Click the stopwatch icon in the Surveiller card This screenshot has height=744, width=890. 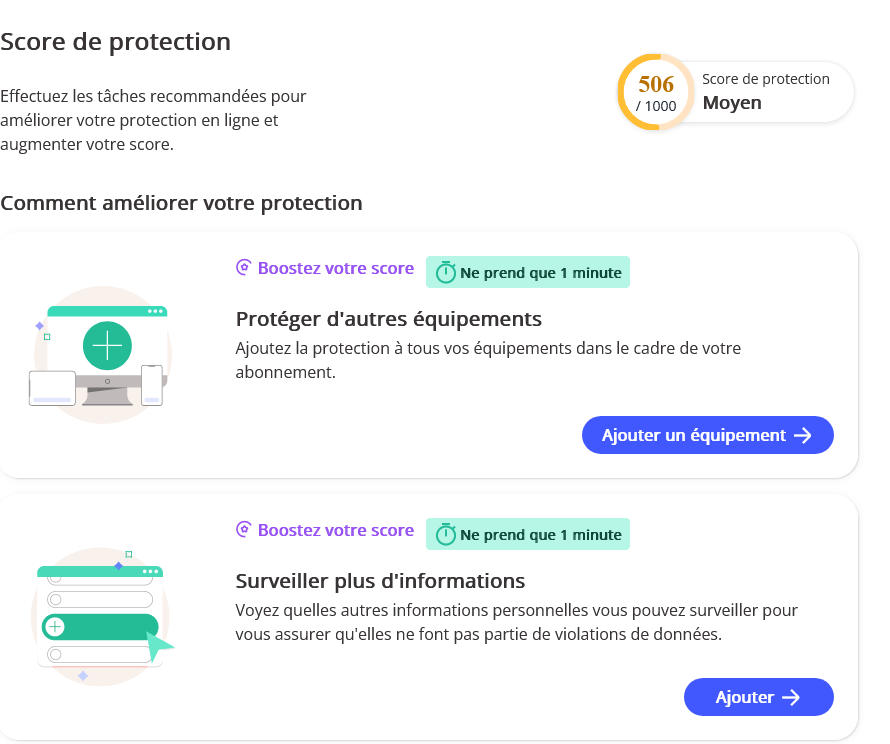[445, 535]
